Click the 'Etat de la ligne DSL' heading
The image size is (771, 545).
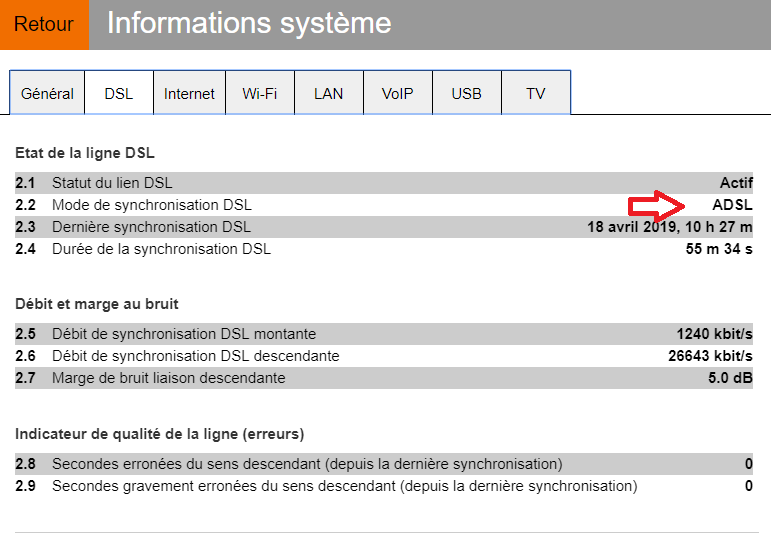85,153
